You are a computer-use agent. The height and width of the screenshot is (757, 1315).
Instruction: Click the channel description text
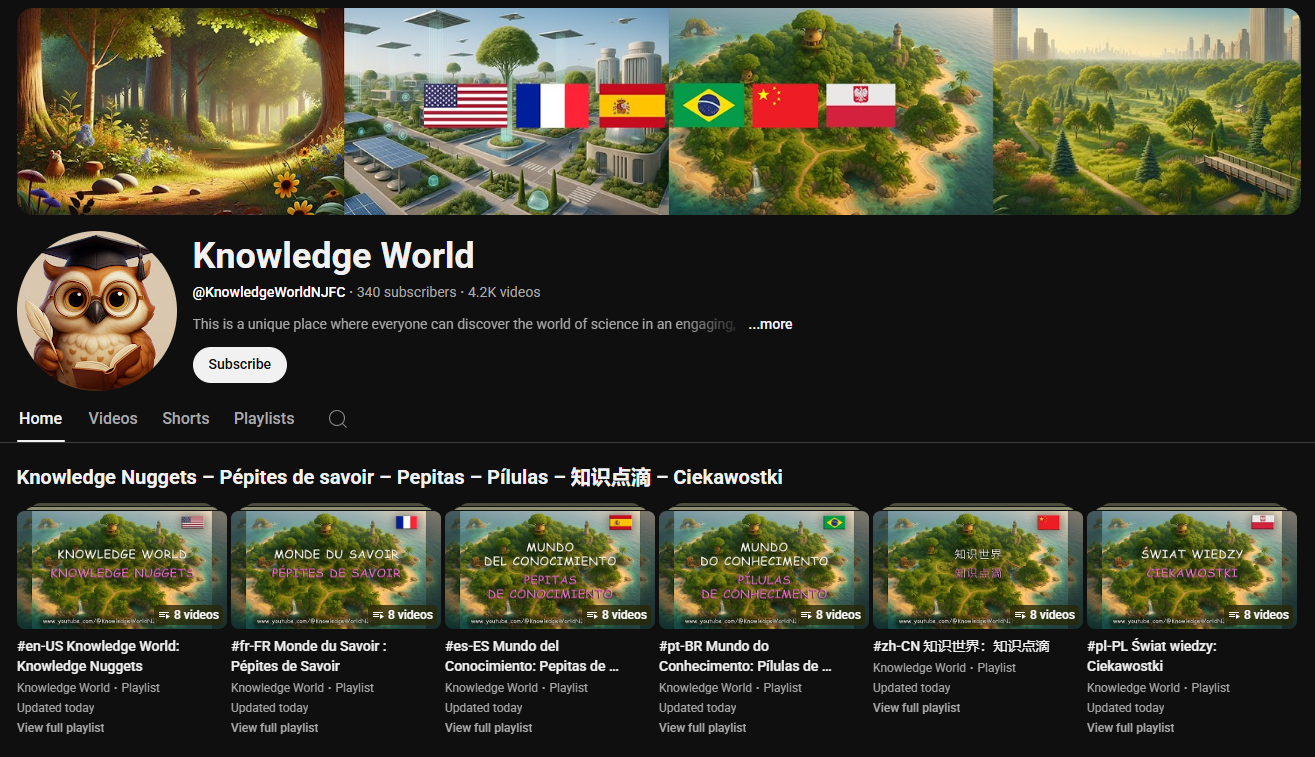click(464, 325)
